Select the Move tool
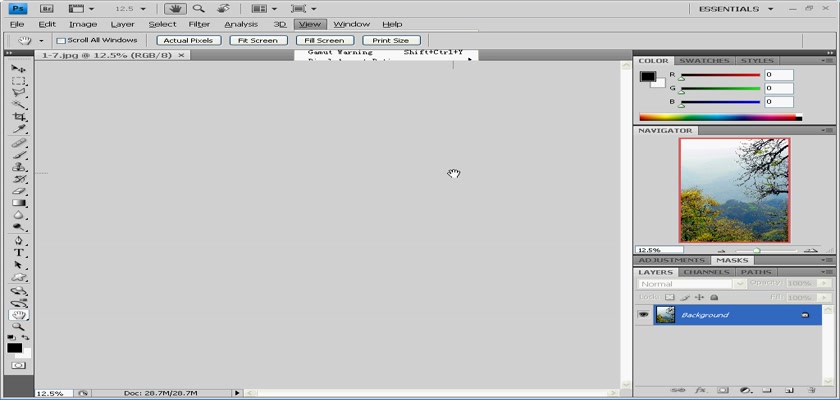Viewport: 840px width, 400px height. tap(19, 68)
